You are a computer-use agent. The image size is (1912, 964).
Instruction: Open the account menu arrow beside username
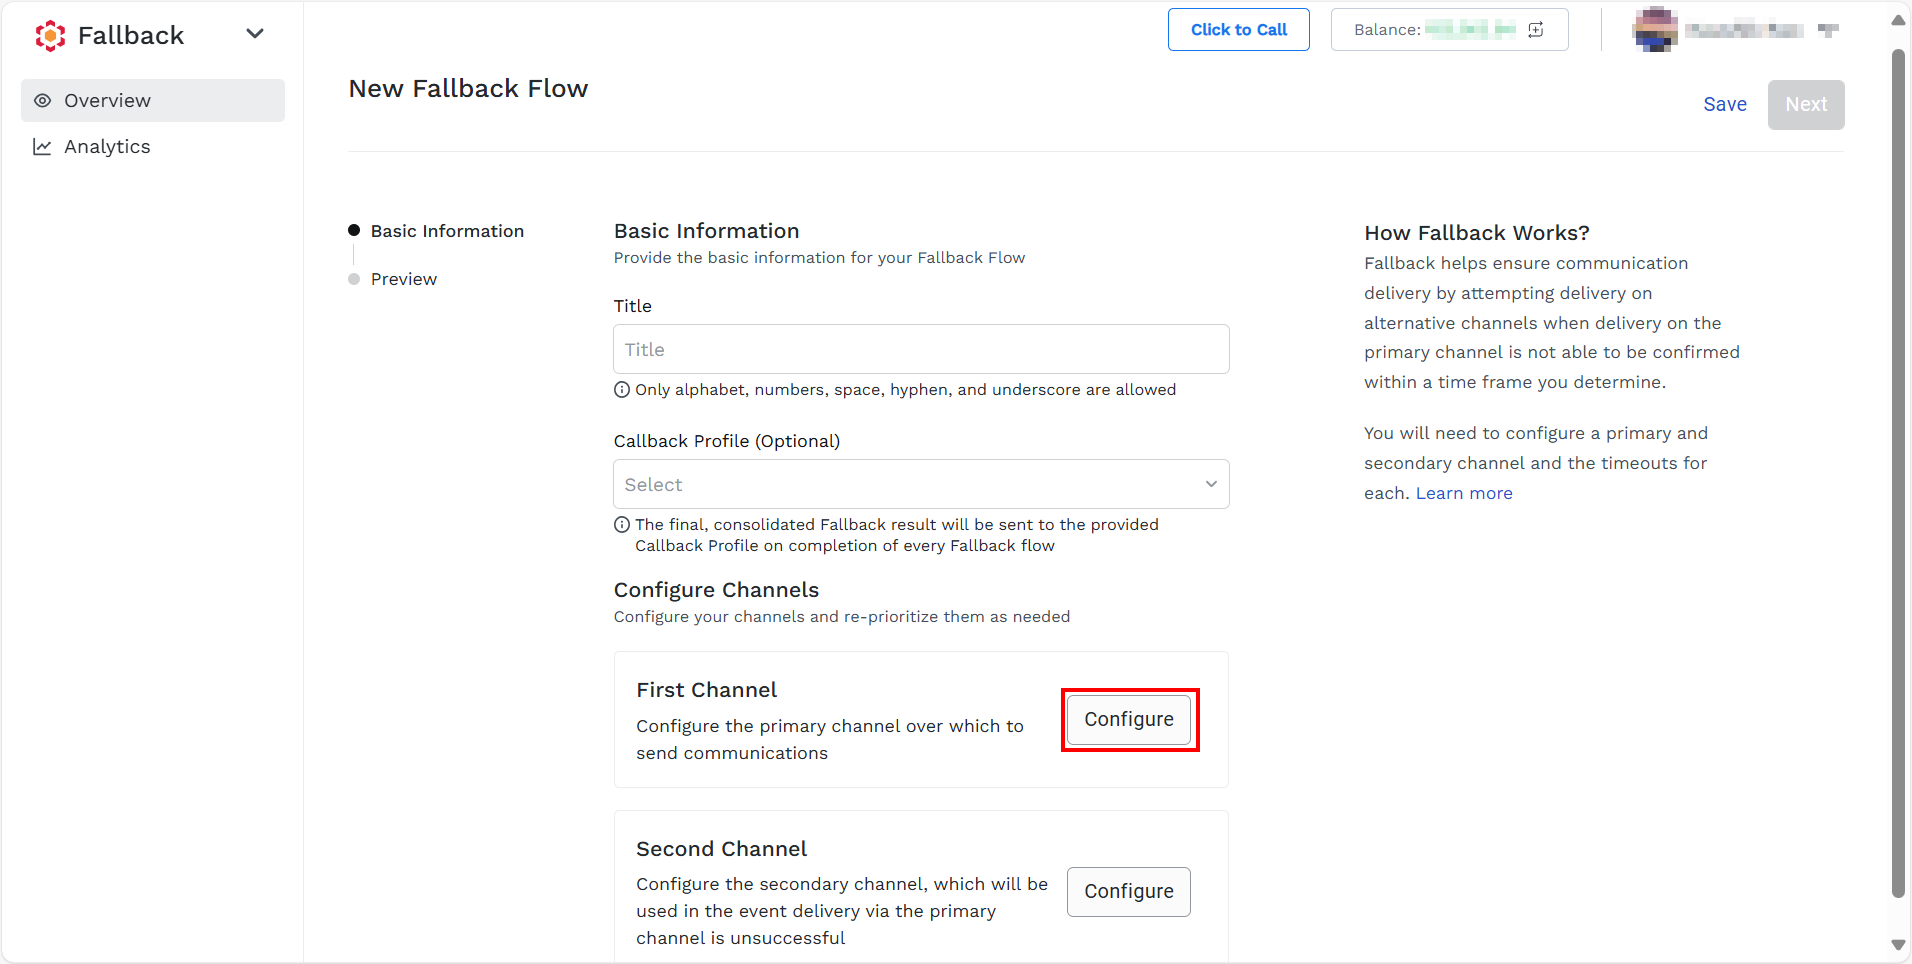(x=1828, y=30)
